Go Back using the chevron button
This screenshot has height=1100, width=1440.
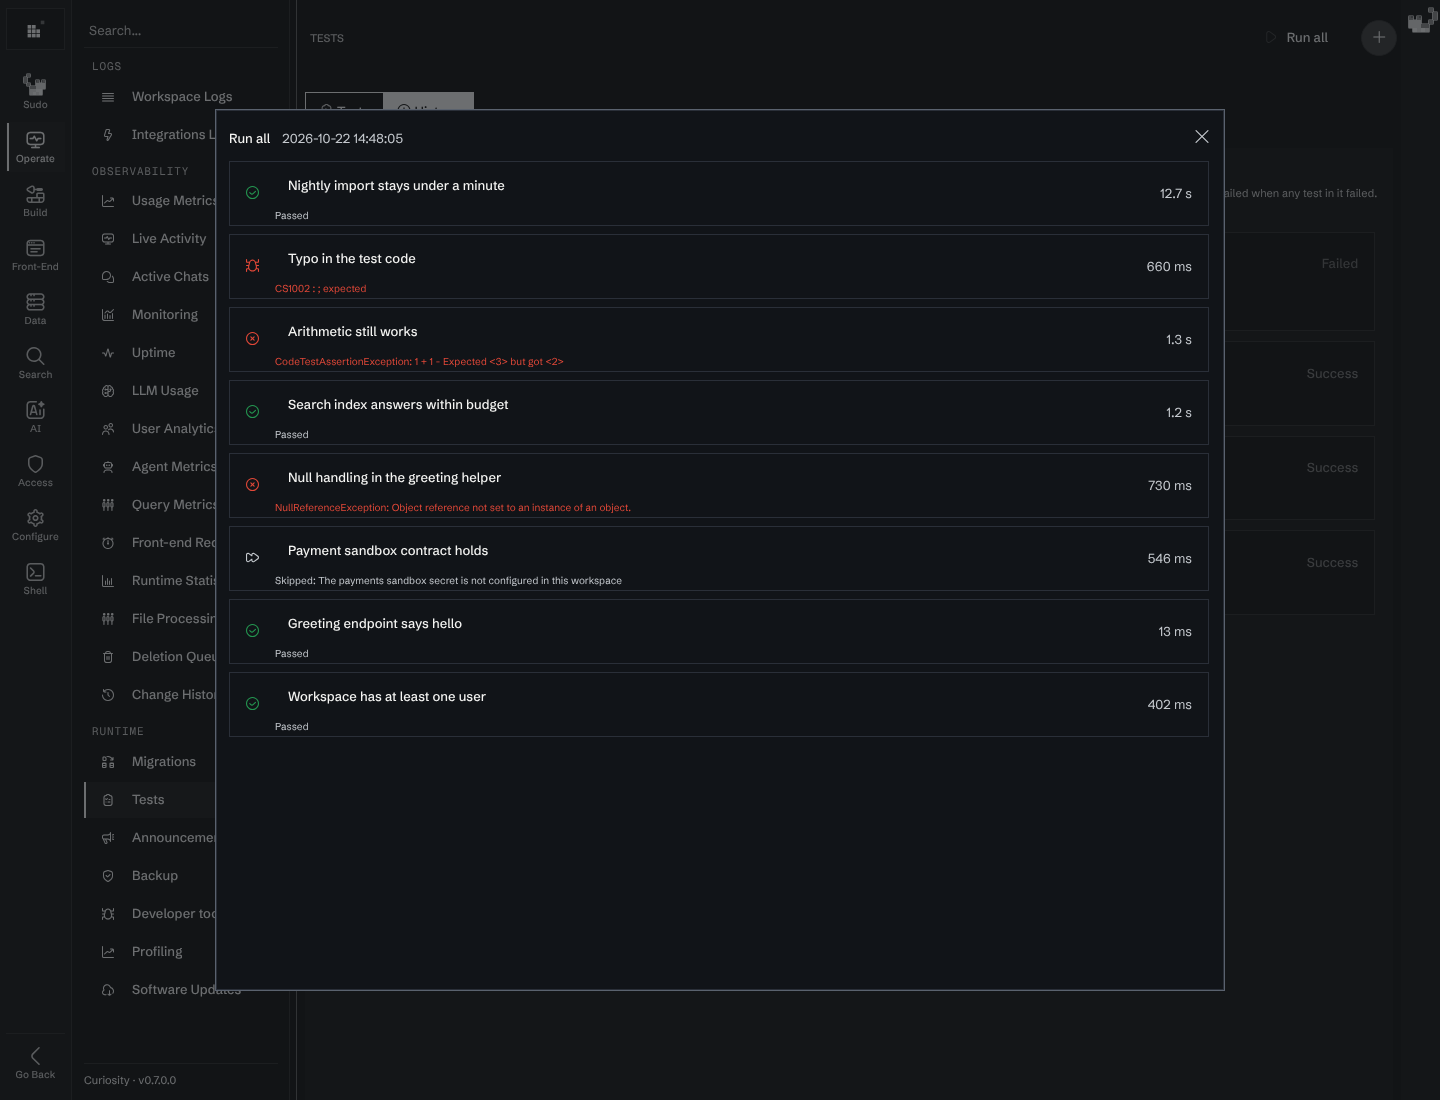click(x=35, y=1062)
